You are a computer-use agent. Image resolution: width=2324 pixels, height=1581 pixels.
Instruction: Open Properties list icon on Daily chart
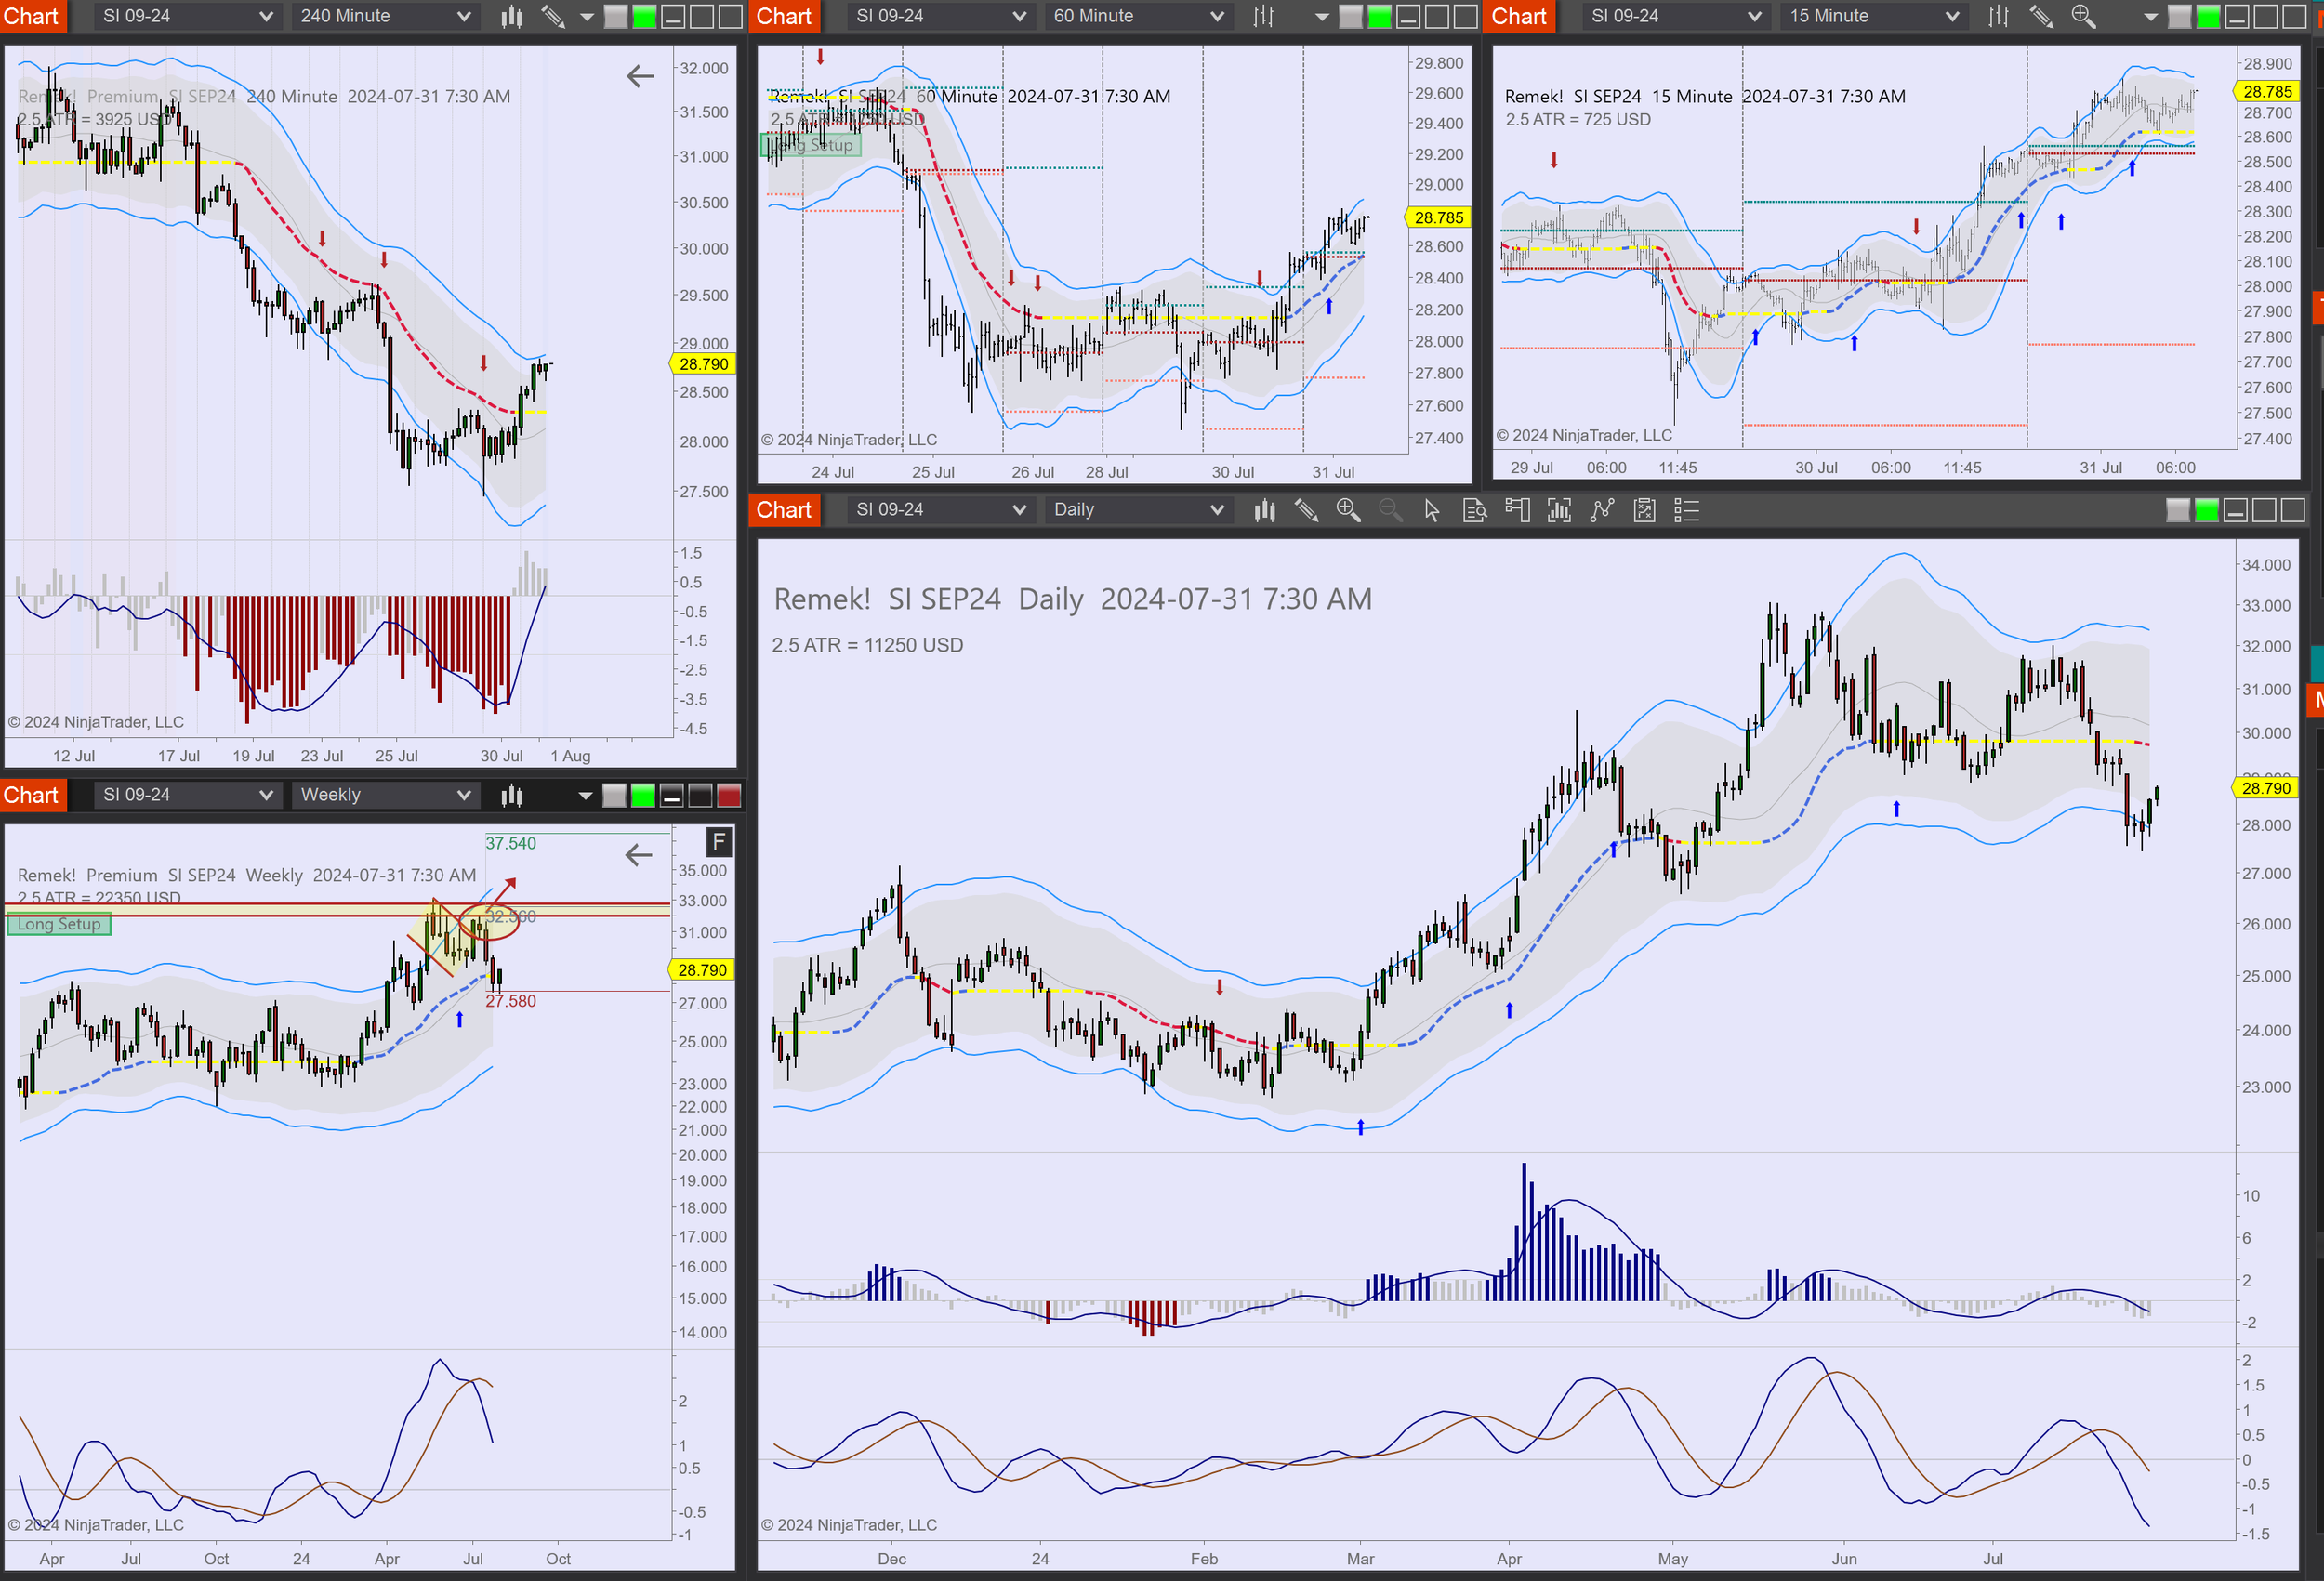click(1687, 511)
